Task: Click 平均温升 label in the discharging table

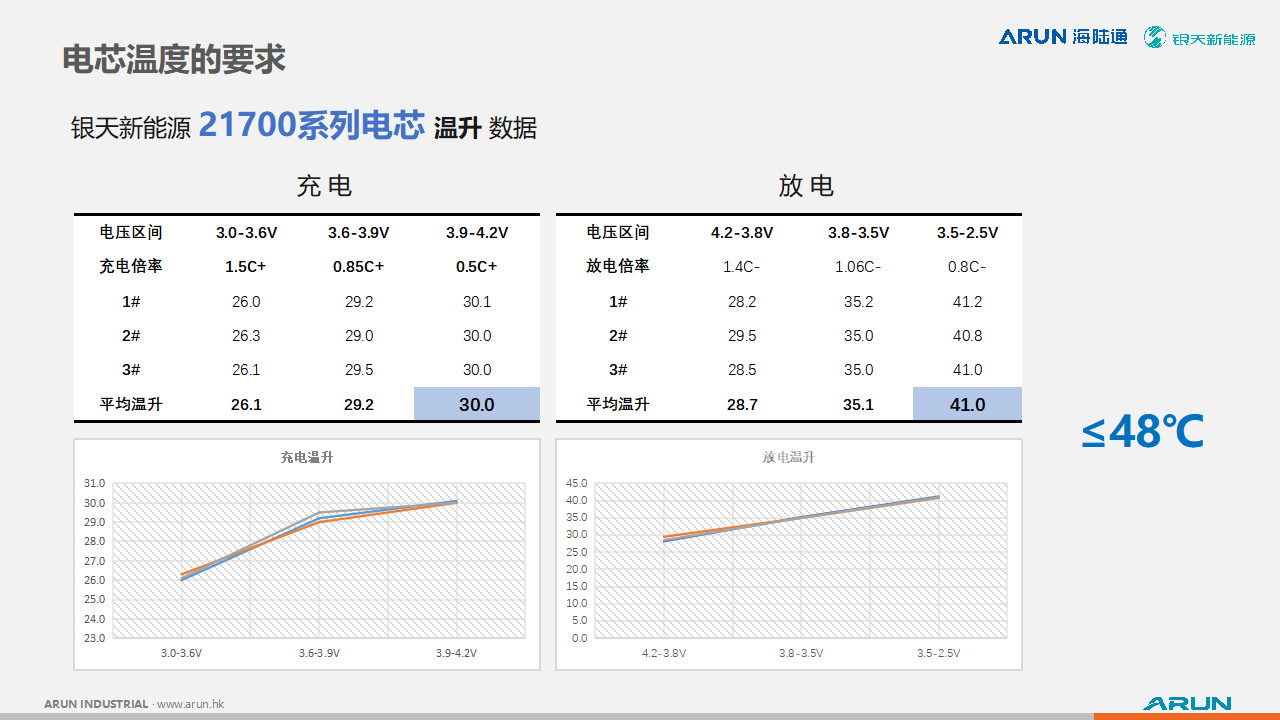Action: coord(618,404)
